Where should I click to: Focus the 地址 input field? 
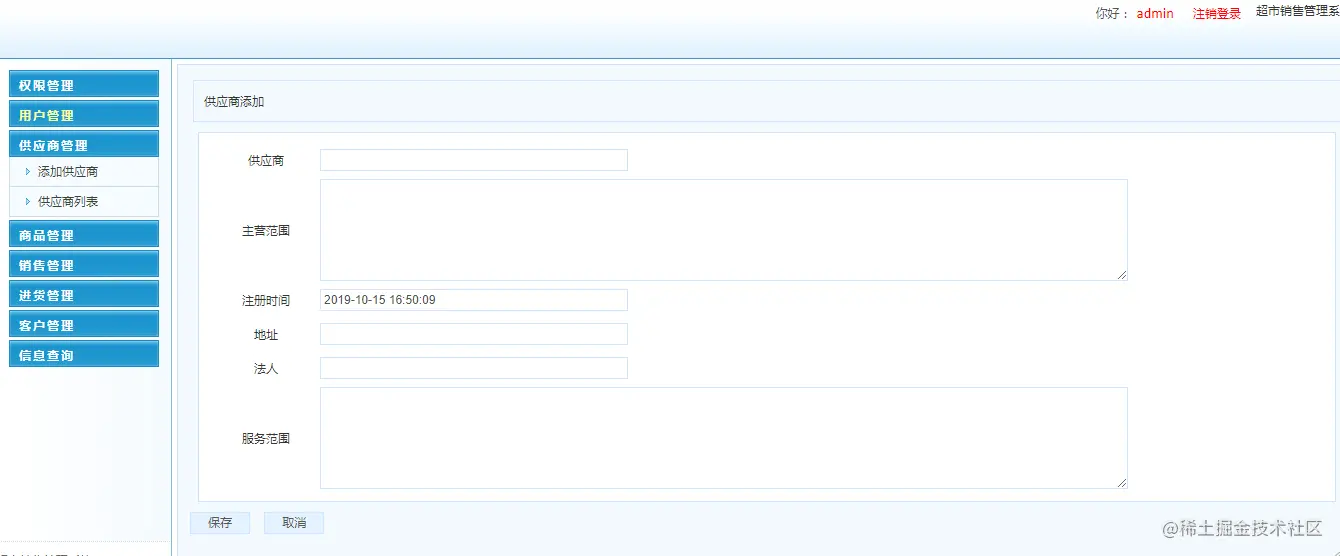pos(474,334)
